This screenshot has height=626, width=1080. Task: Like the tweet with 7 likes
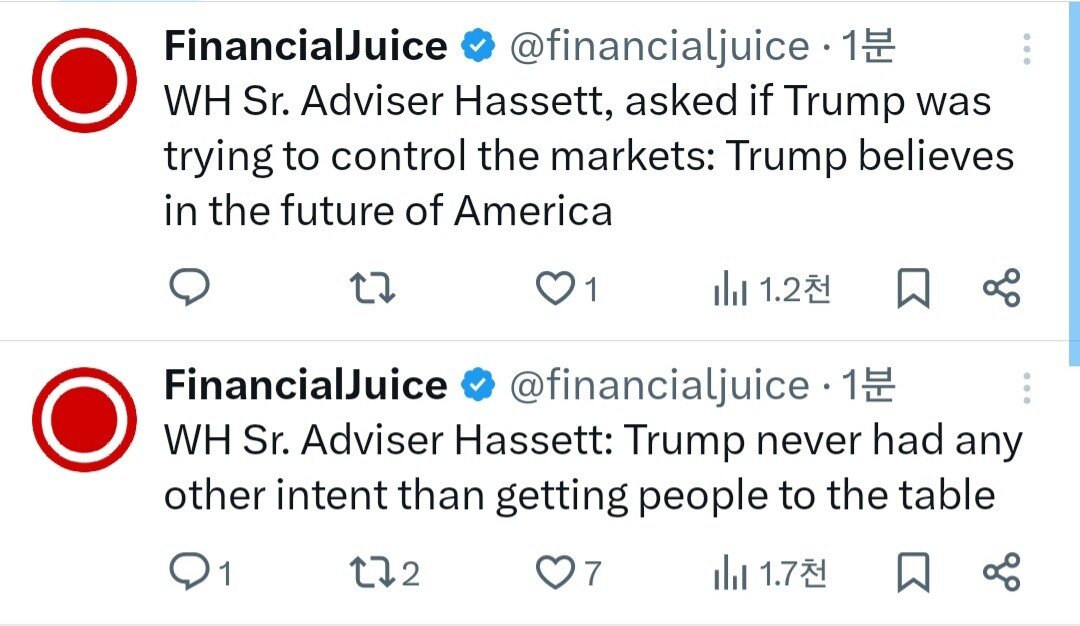click(568, 573)
